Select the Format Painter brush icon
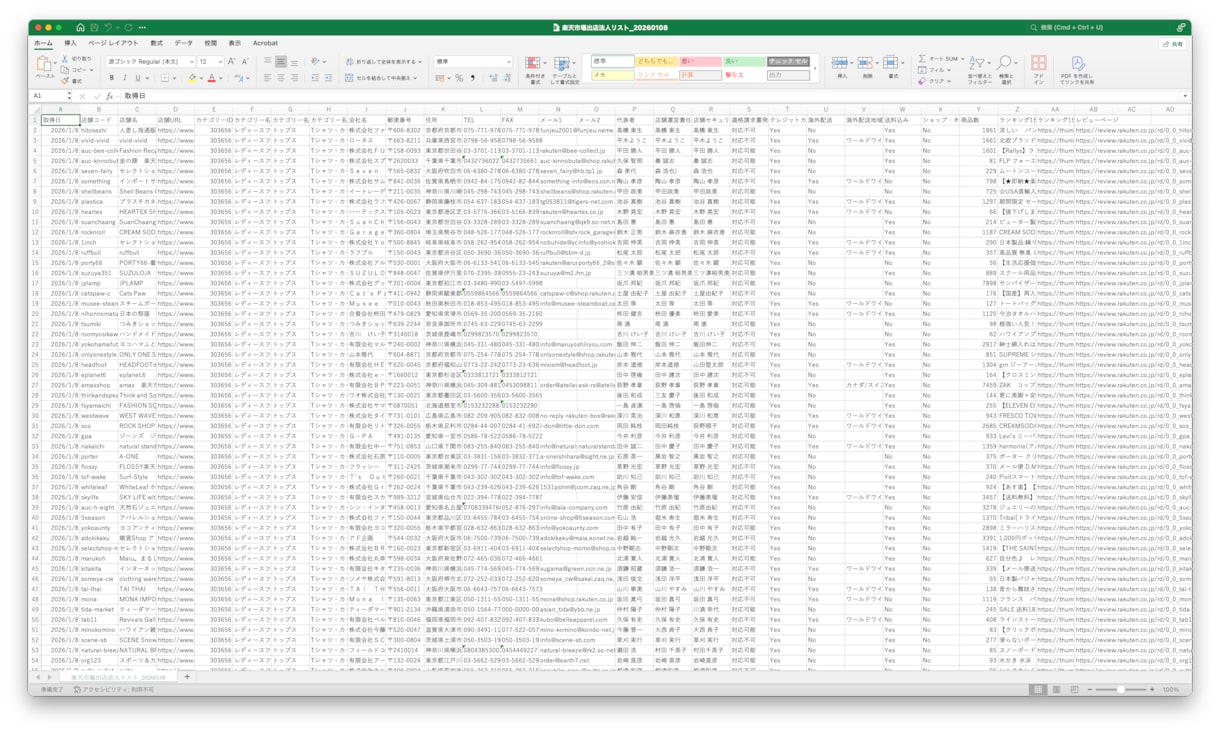 [x=66, y=80]
